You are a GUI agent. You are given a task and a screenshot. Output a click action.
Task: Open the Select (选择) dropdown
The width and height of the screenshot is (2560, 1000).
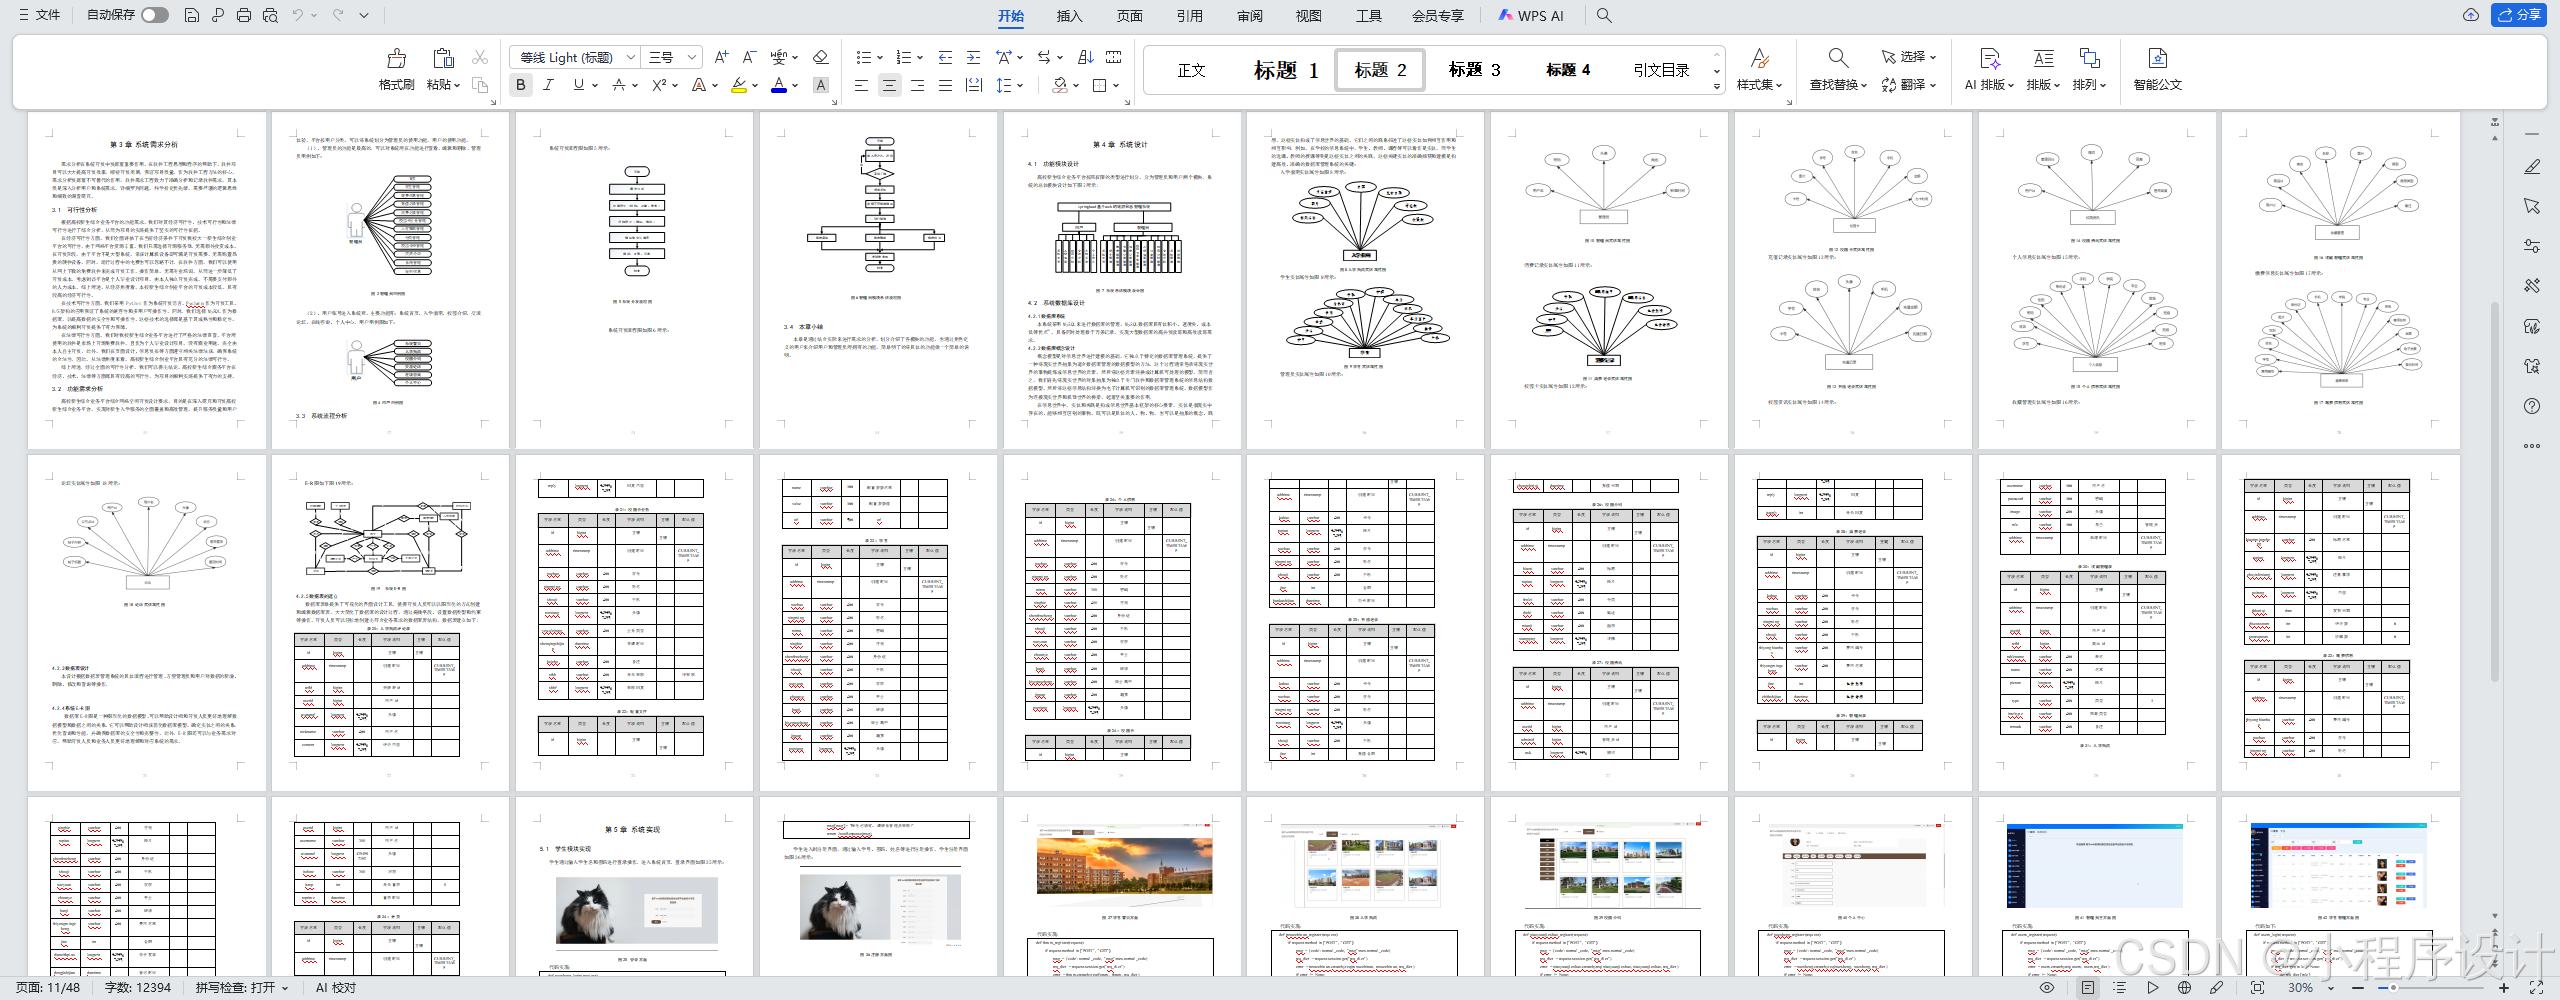1908,57
